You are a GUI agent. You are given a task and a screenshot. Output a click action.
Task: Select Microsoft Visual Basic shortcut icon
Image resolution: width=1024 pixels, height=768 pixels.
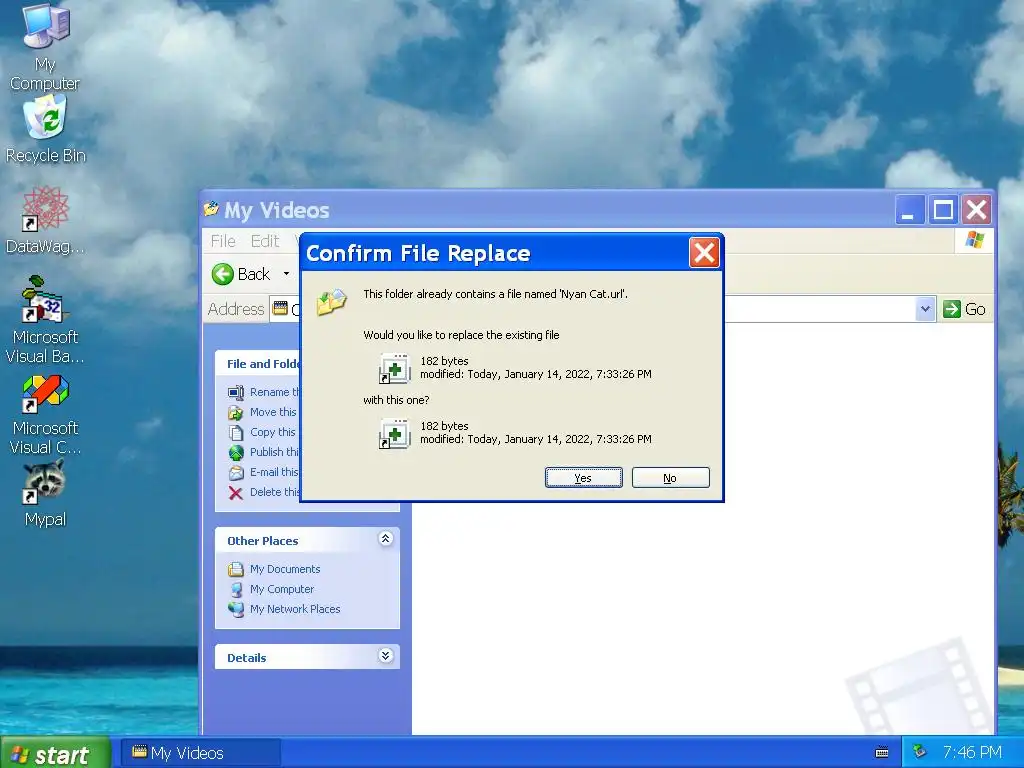[x=45, y=320]
